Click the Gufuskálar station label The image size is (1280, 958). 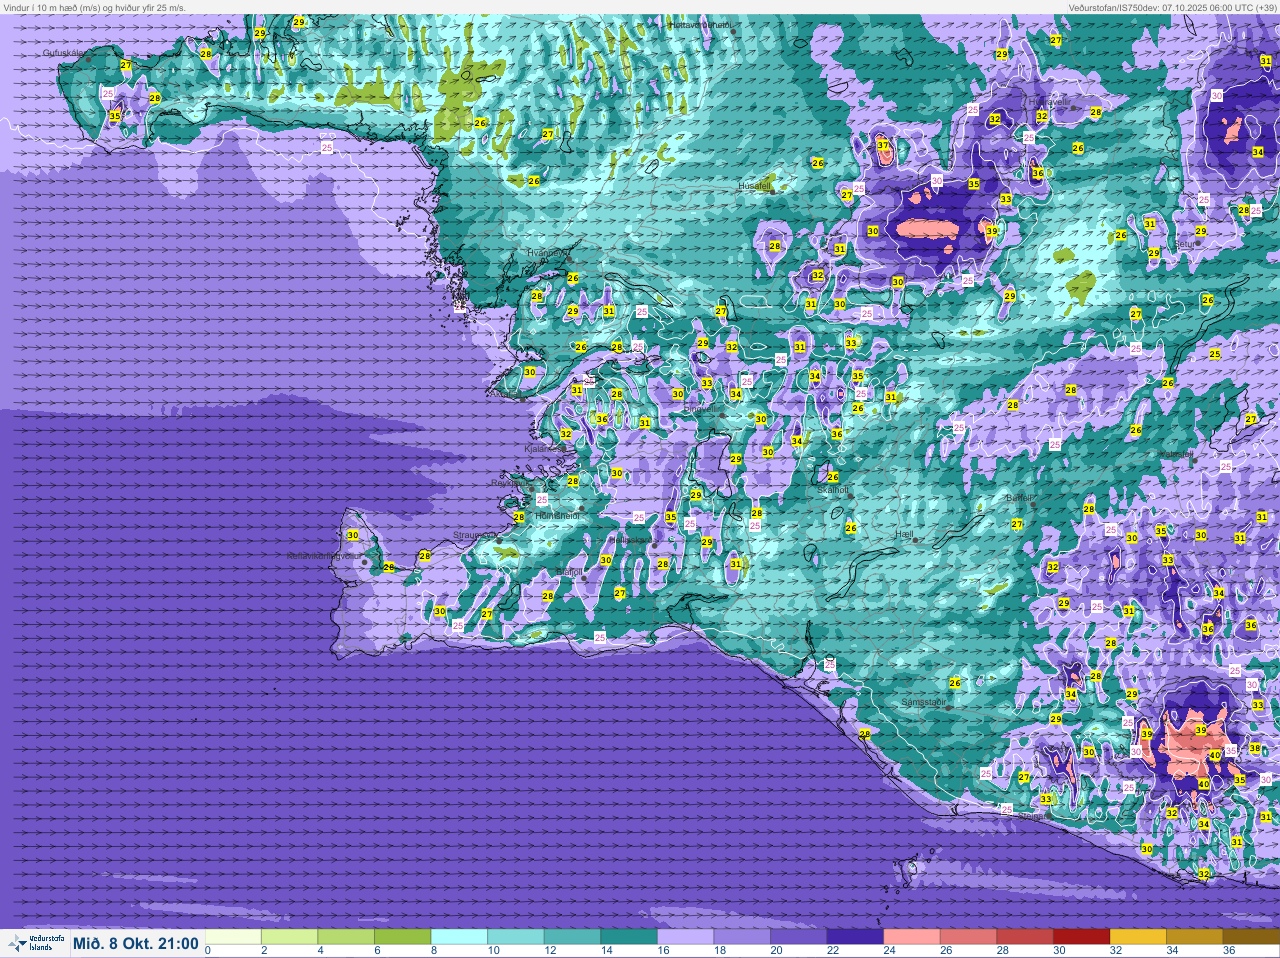pos(62,52)
